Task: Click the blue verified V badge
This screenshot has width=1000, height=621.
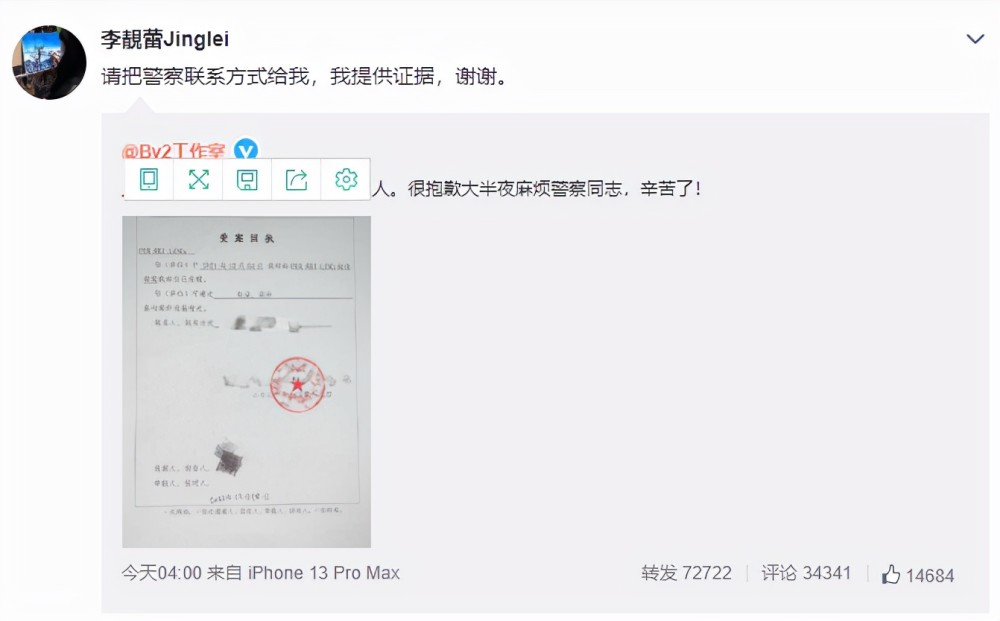Action: pyautogui.click(x=246, y=150)
